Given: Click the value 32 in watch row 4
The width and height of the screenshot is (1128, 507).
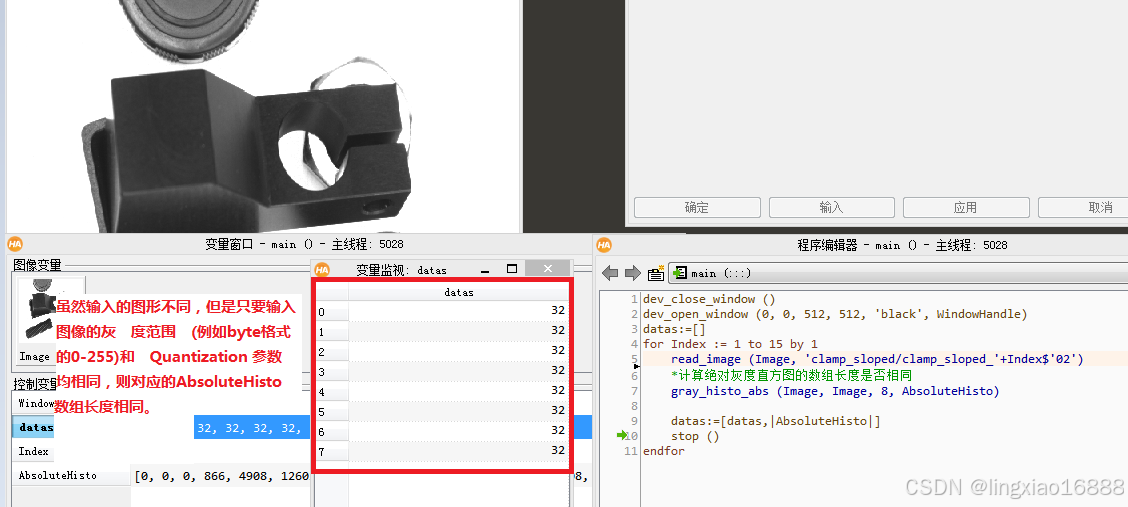Looking at the screenshot, I should [x=558, y=390].
